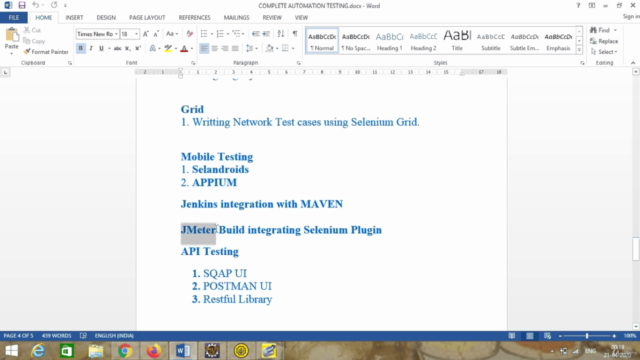Sort the selected text
The height and width of the screenshot is (360, 640).
click(x=281, y=34)
